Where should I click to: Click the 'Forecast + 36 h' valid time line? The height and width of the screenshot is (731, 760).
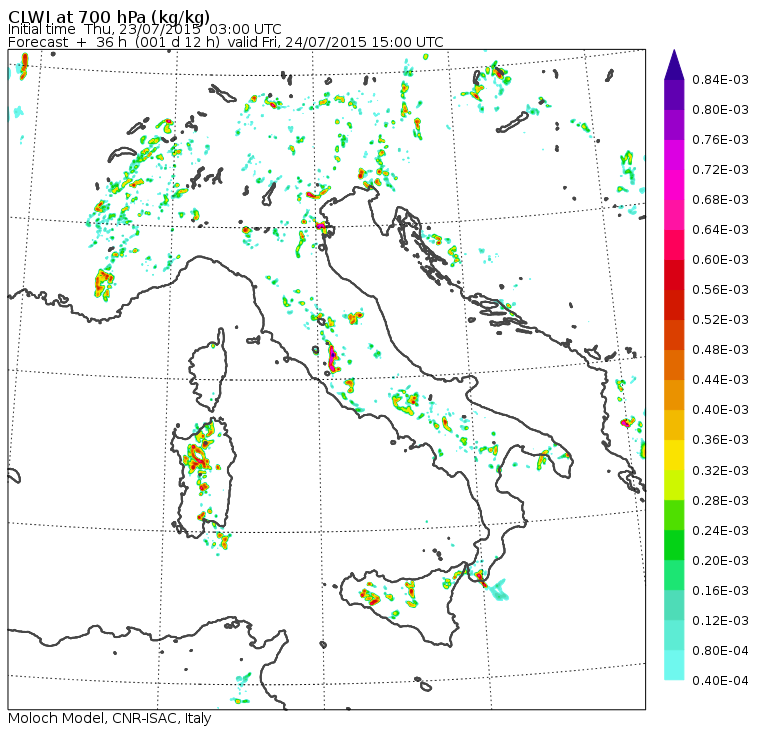point(225,42)
